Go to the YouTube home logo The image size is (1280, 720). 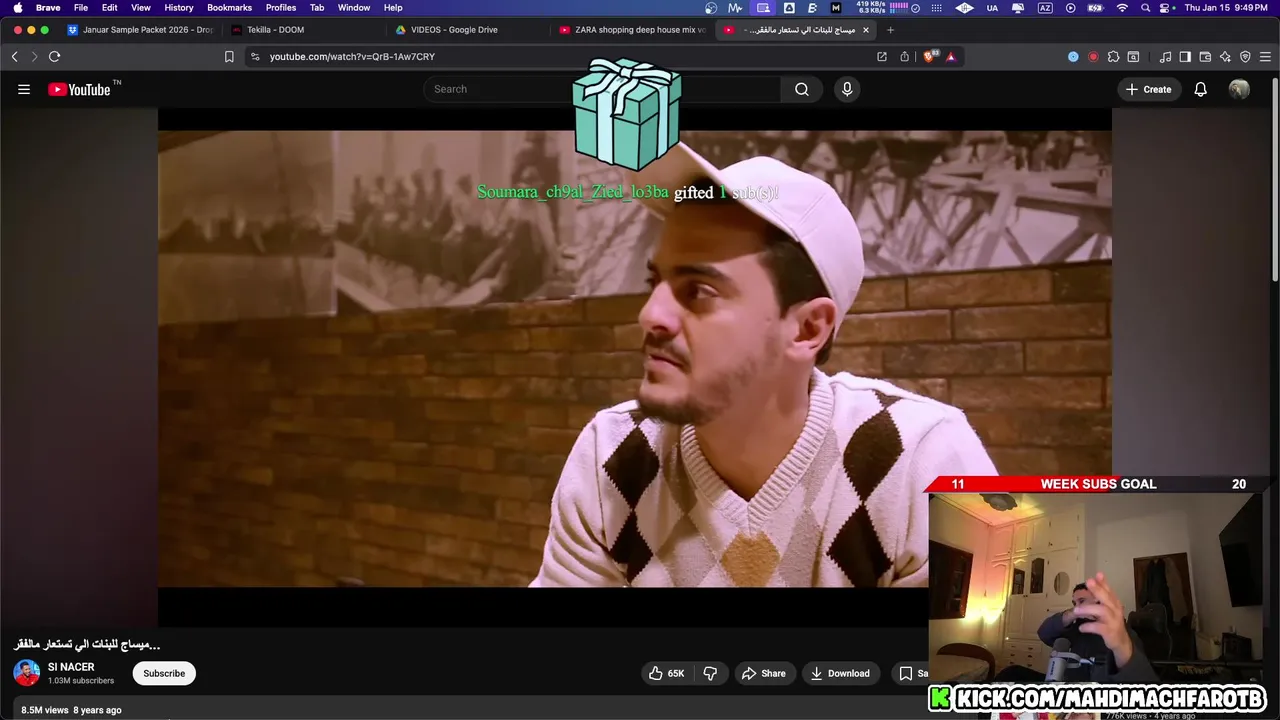point(80,89)
